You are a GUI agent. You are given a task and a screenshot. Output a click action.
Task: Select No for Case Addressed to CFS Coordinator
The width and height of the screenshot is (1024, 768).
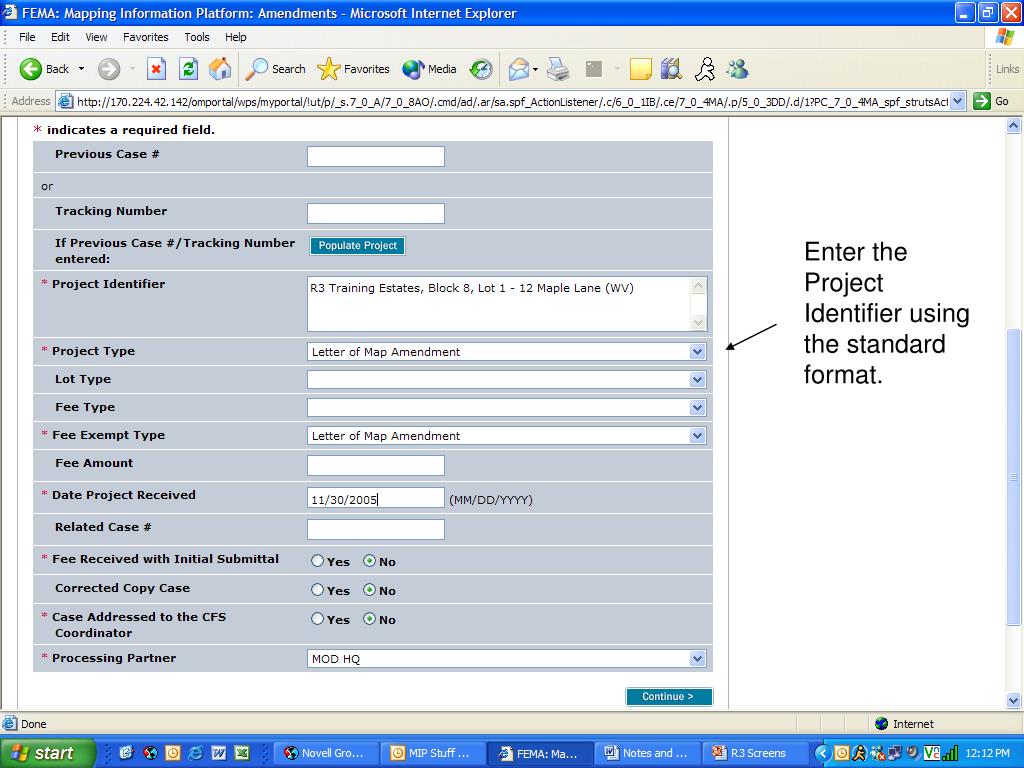coord(370,619)
